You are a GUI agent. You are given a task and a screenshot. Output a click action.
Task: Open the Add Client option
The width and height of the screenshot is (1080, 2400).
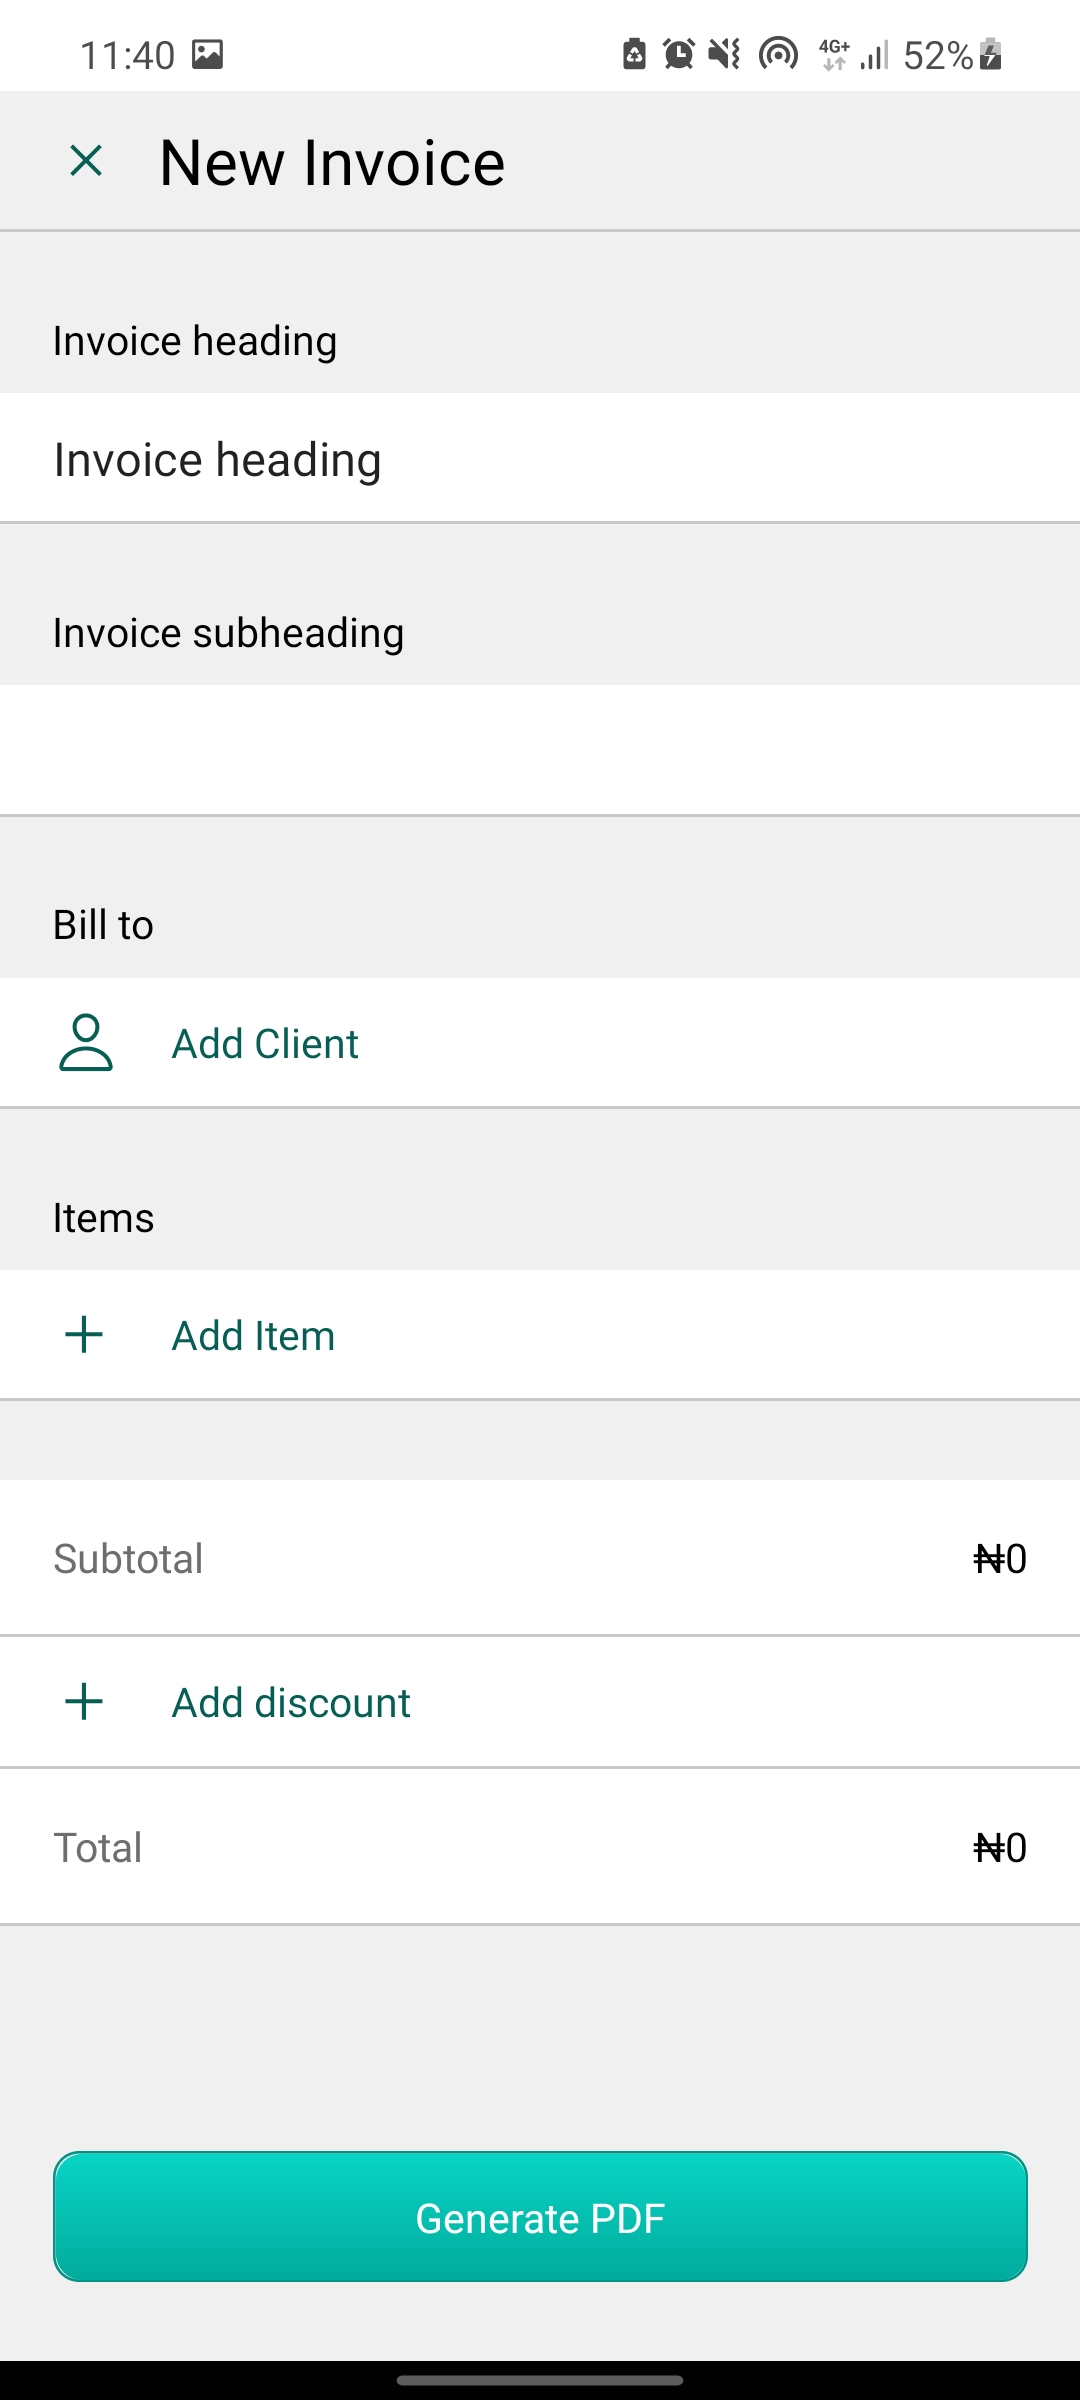tap(265, 1043)
